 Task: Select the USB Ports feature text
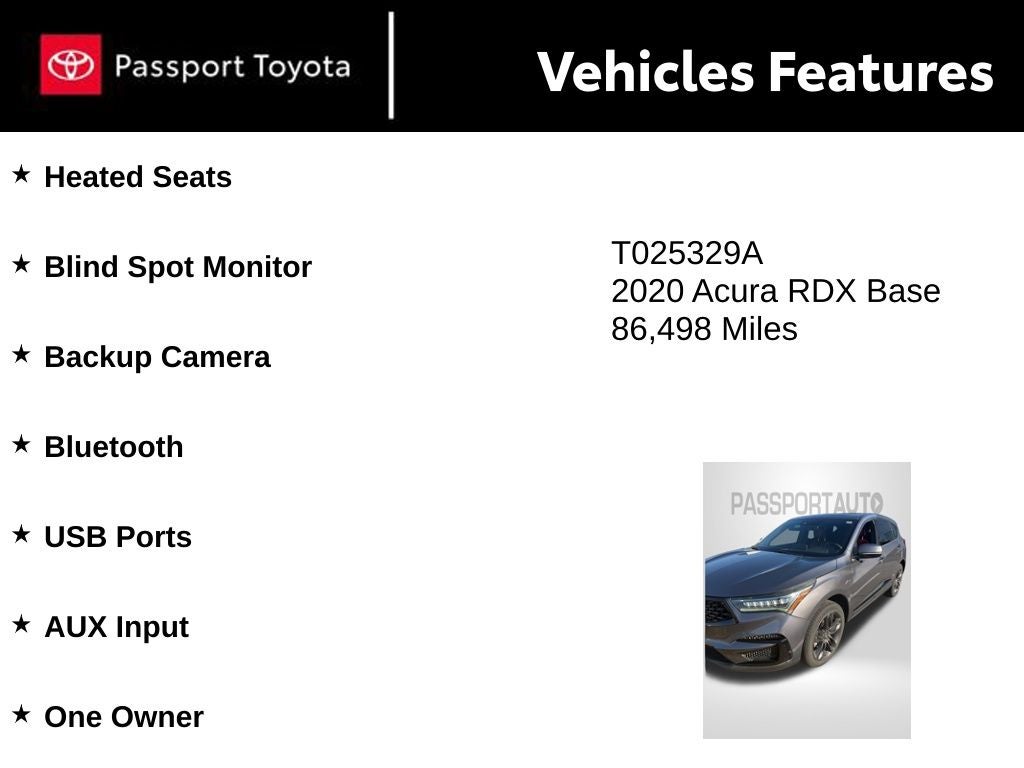click(x=118, y=537)
